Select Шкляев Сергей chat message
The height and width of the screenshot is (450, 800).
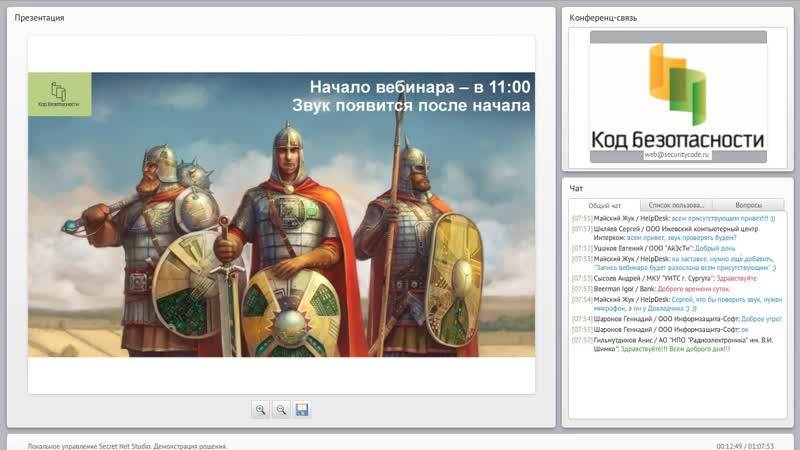coord(665,233)
